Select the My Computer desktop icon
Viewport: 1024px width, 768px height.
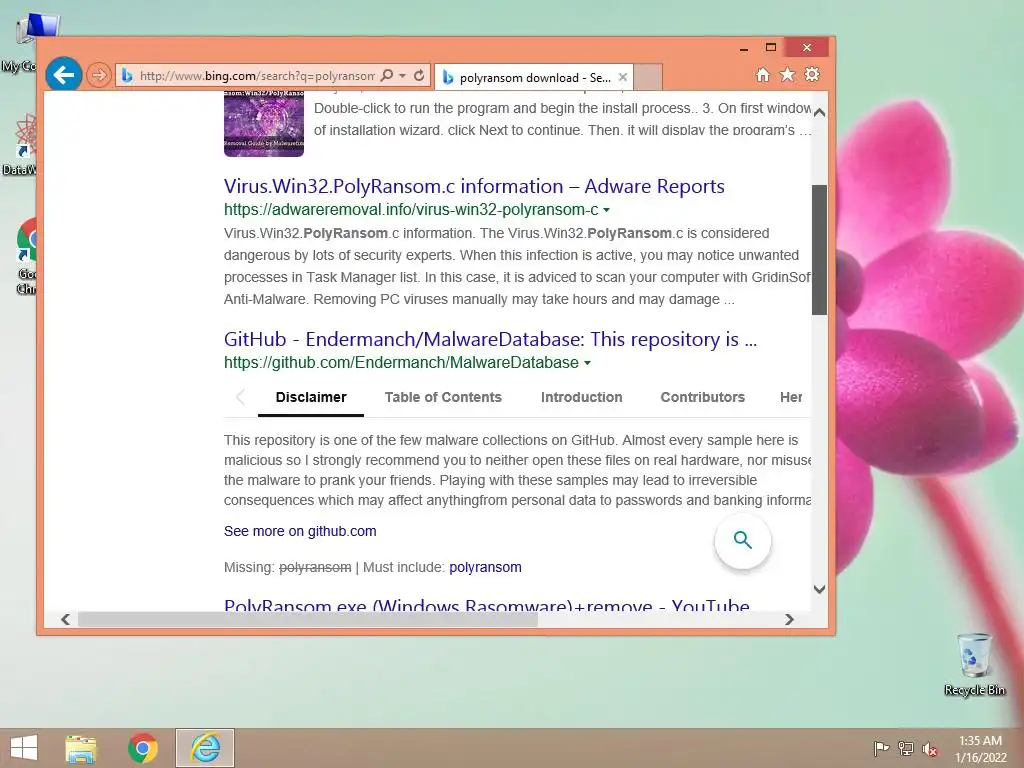pyautogui.click(x=26, y=44)
